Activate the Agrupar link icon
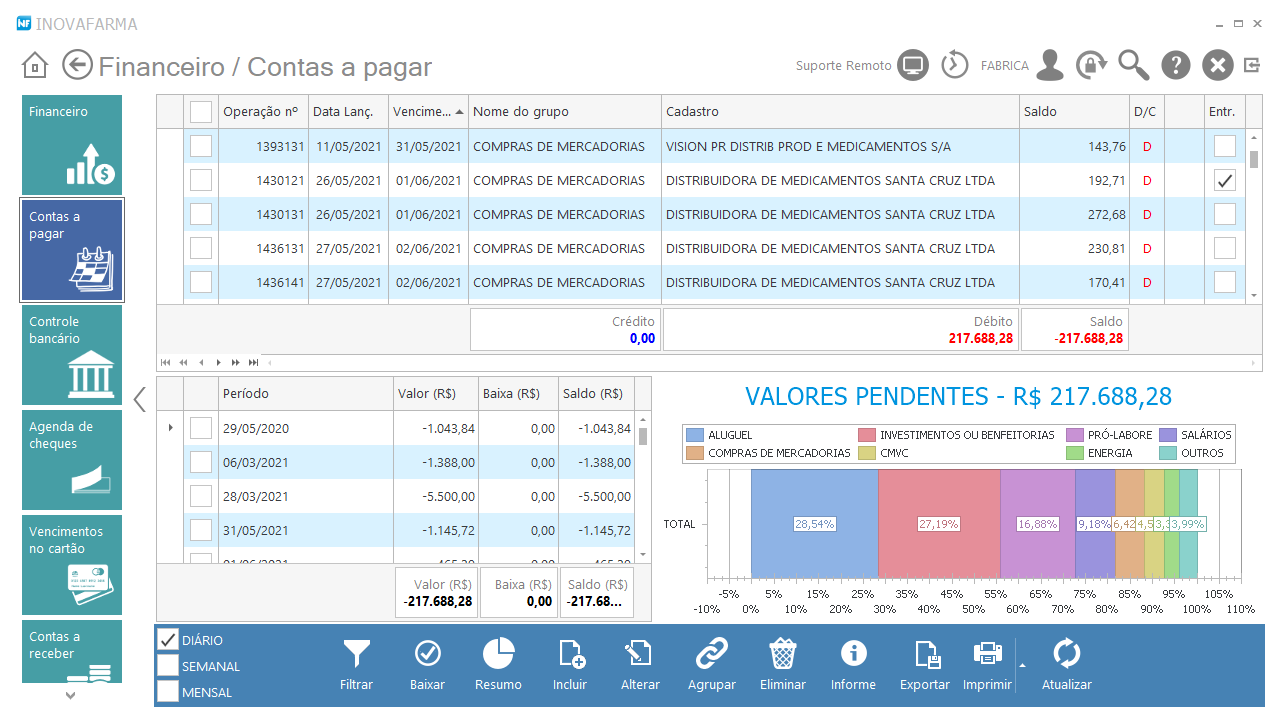 pyautogui.click(x=711, y=655)
